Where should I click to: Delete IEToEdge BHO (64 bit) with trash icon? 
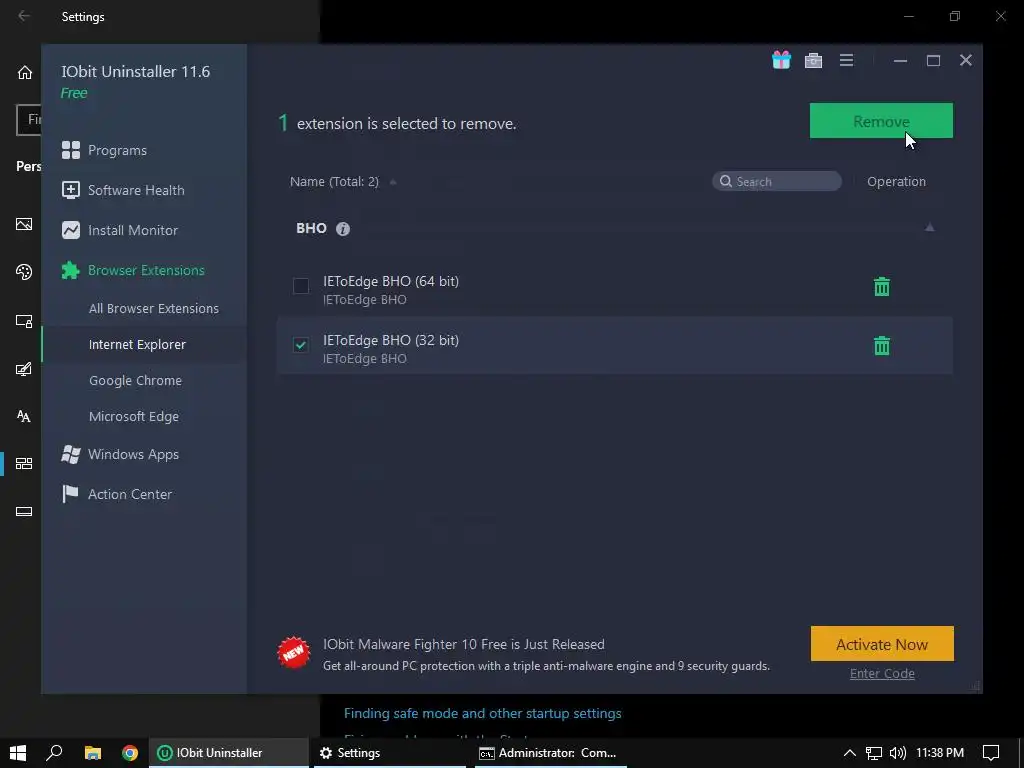pyautogui.click(x=882, y=287)
